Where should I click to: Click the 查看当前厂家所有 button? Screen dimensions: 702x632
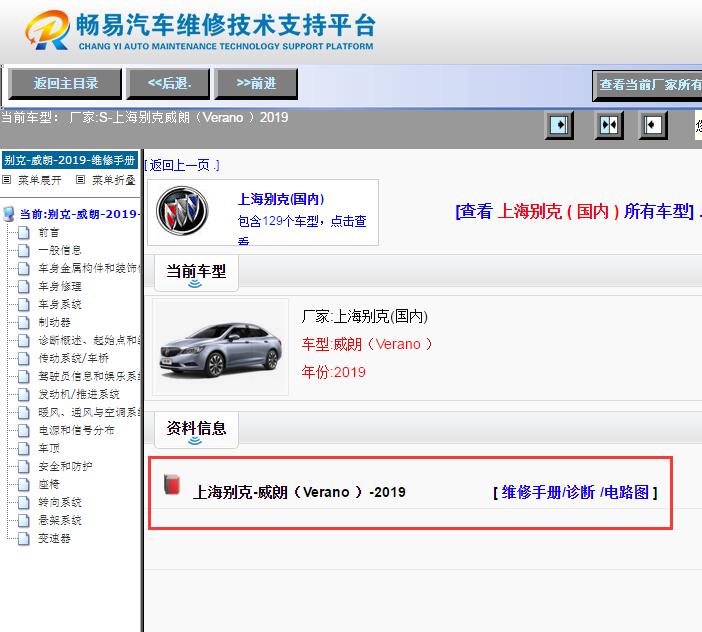[x=648, y=85]
